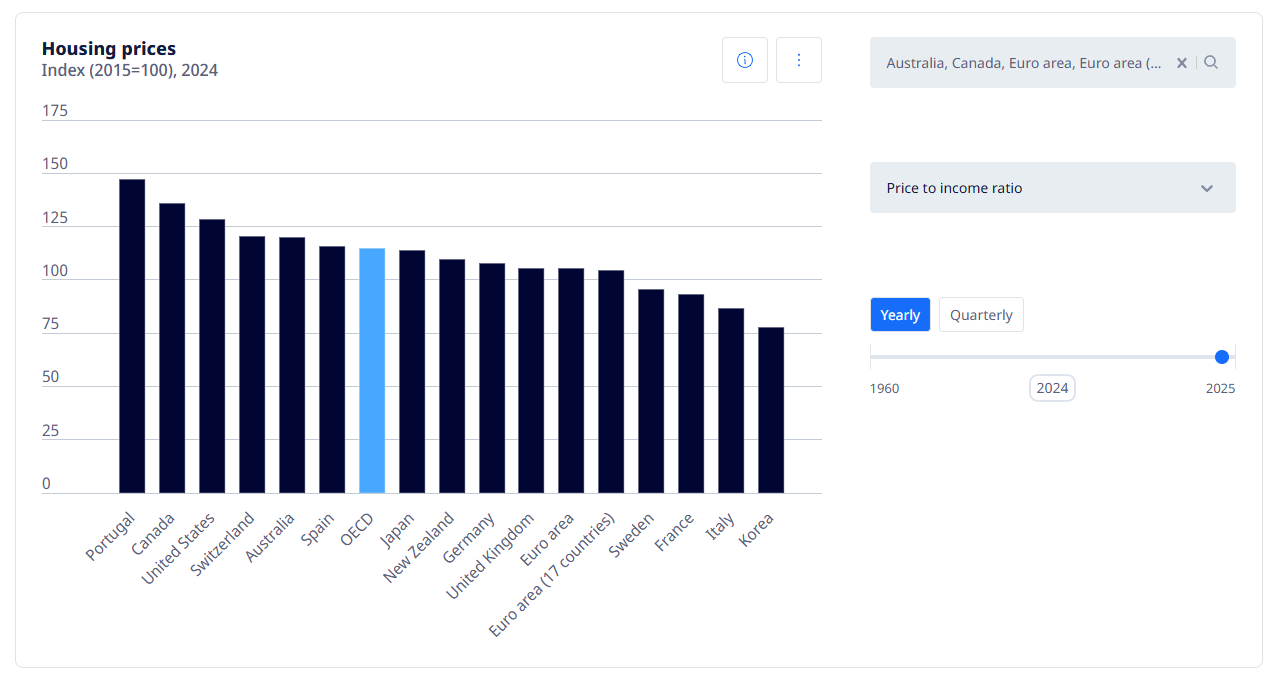Screen dimensions: 1283x682
Task: Click the country selection search field
Action: [x=1023, y=63]
